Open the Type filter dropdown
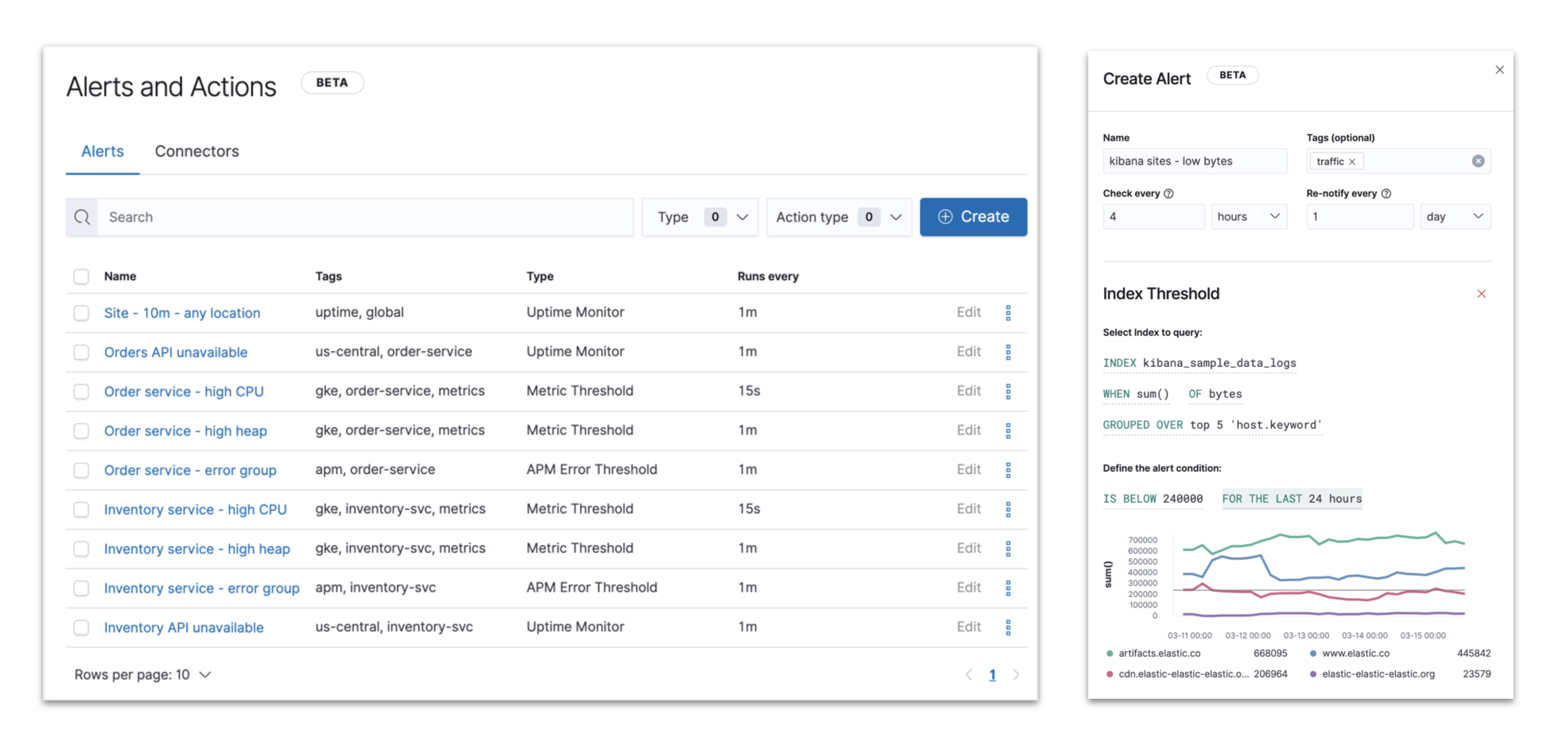This screenshot has width=1563, height=740. tap(700, 217)
